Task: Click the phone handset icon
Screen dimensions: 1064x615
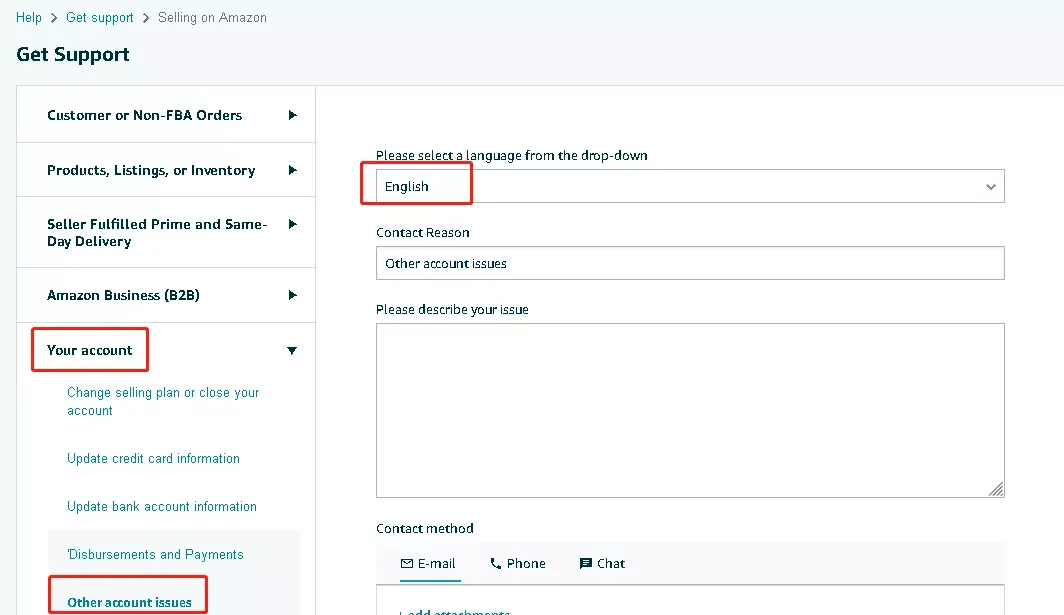Action: 496,563
